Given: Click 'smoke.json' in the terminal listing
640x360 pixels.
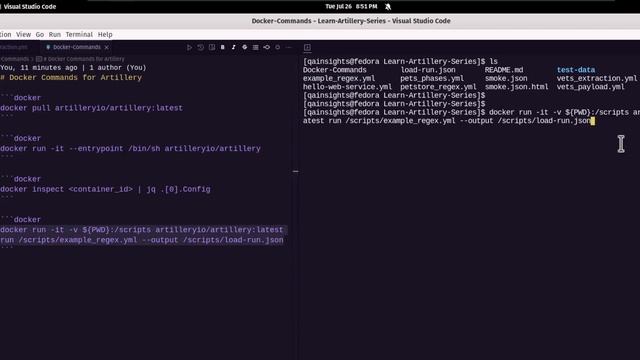Looking at the screenshot, I should click(506, 78).
